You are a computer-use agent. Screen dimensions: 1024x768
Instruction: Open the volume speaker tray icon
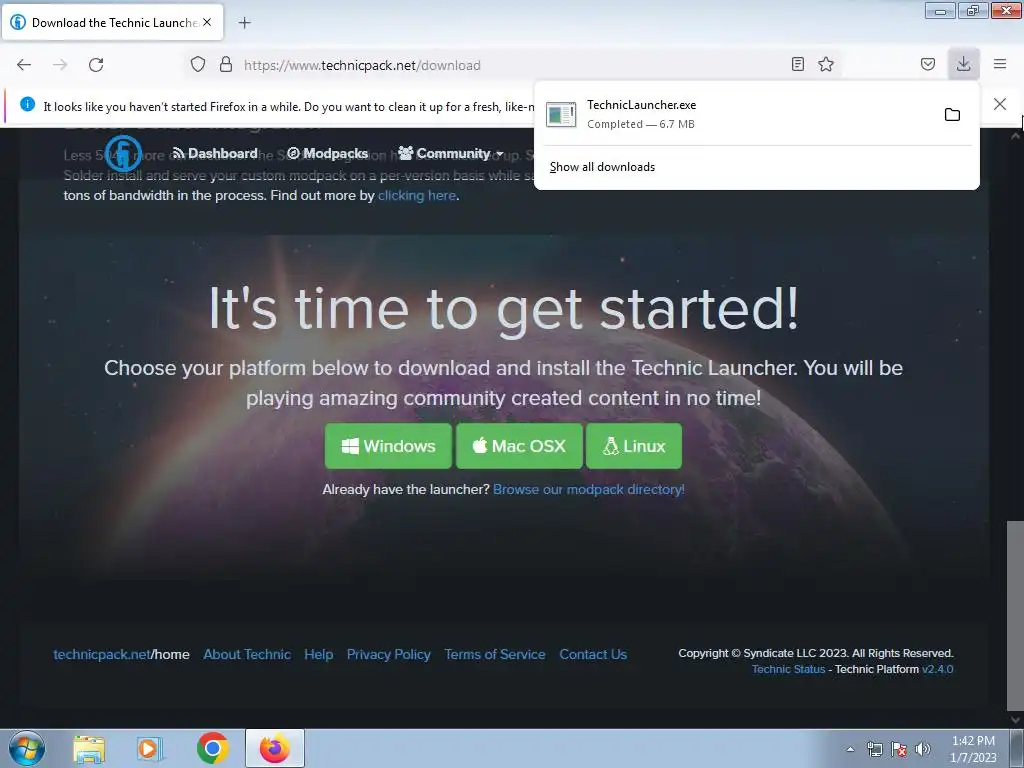(x=923, y=749)
